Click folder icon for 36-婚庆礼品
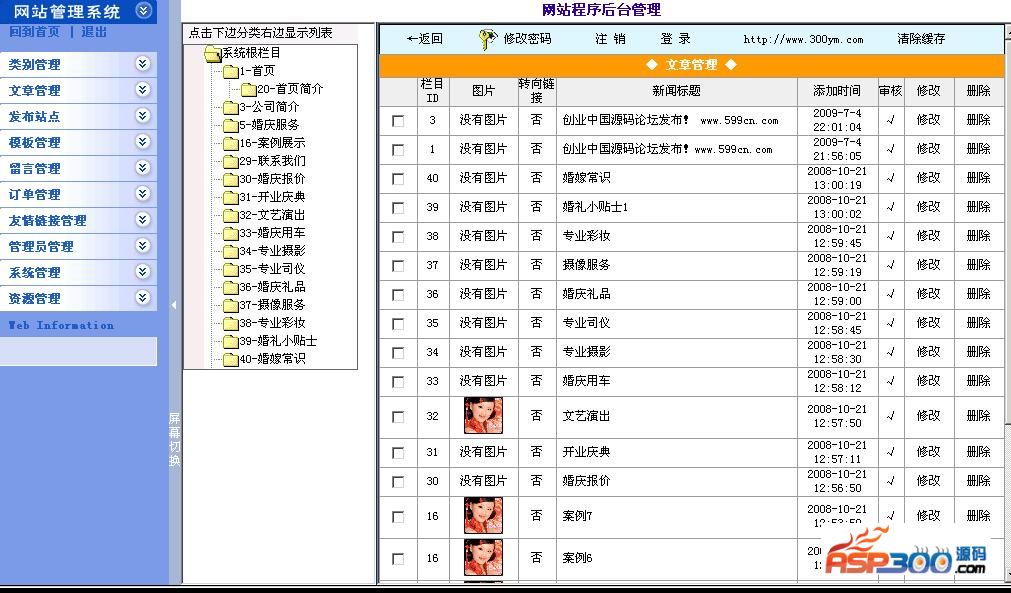Viewport: 1011px width, 593px height. (231, 288)
